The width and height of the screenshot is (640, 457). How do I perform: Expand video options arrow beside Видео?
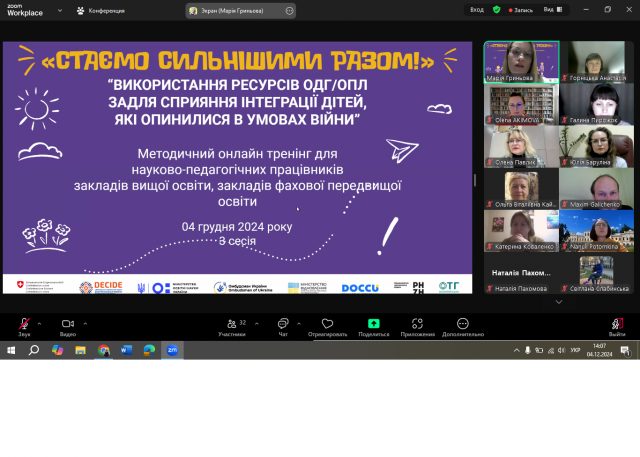[x=85, y=324]
